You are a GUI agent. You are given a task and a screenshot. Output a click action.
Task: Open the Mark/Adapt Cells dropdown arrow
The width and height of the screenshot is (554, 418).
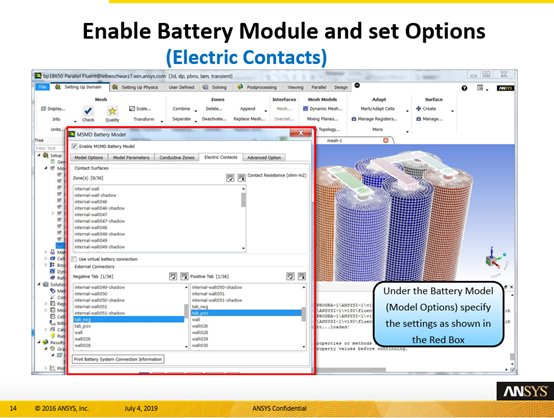407,111
